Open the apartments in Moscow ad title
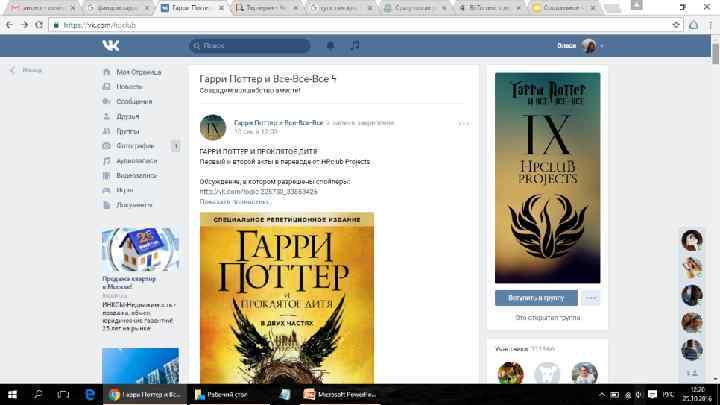This screenshot has width=720, height=405. click(x=129, y=282)
